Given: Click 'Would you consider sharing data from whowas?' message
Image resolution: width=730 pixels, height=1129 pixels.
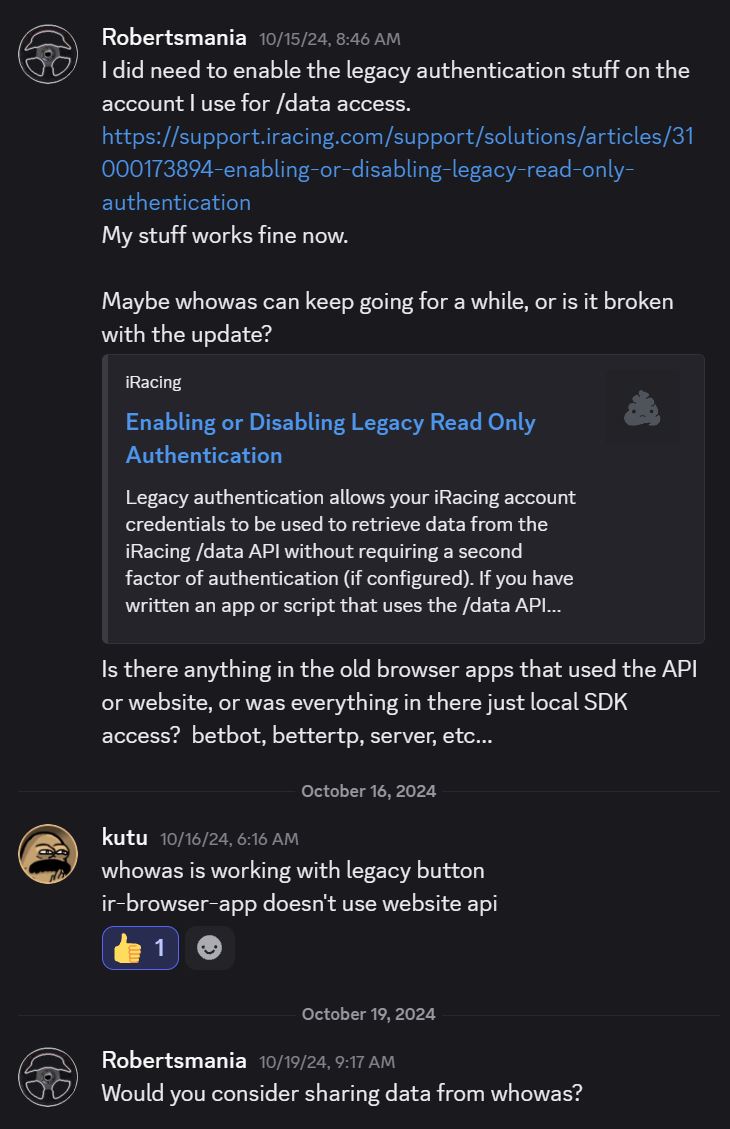Looking at the screenshot, I should click(342, 1094).
